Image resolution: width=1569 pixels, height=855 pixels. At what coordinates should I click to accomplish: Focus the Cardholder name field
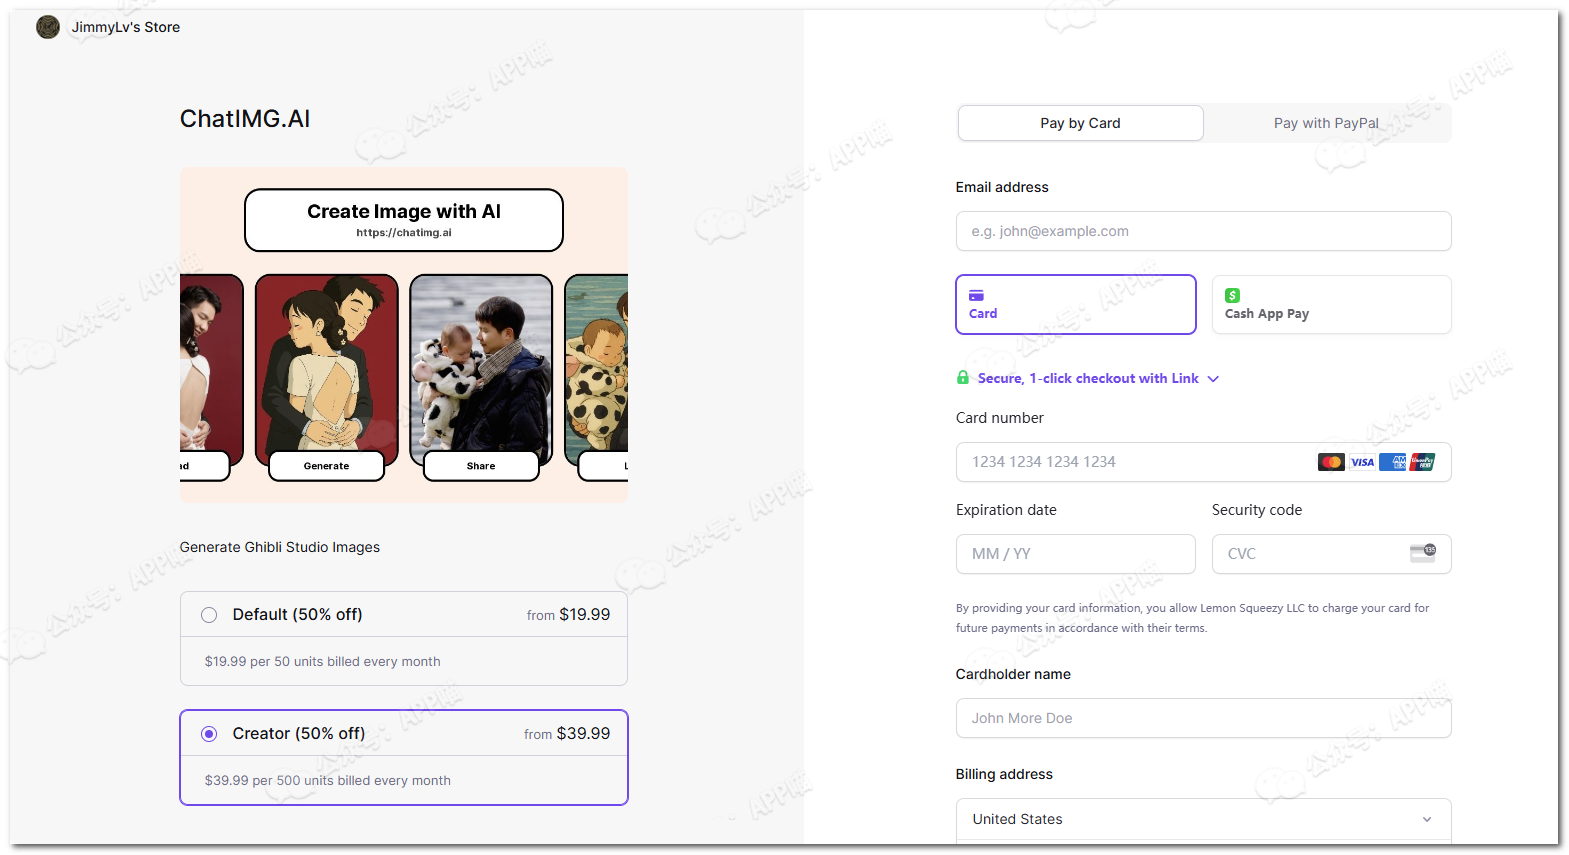[1203, 718]
